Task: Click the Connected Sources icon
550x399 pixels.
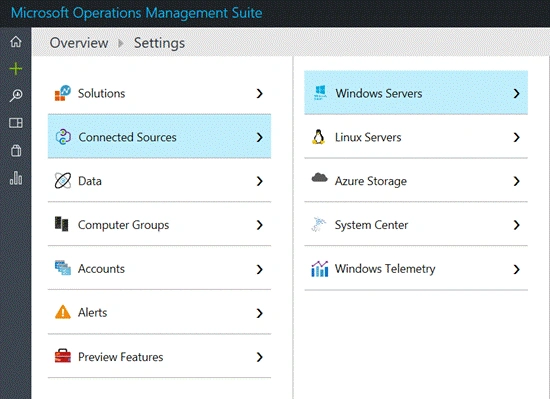Action: tap(63, 137)
